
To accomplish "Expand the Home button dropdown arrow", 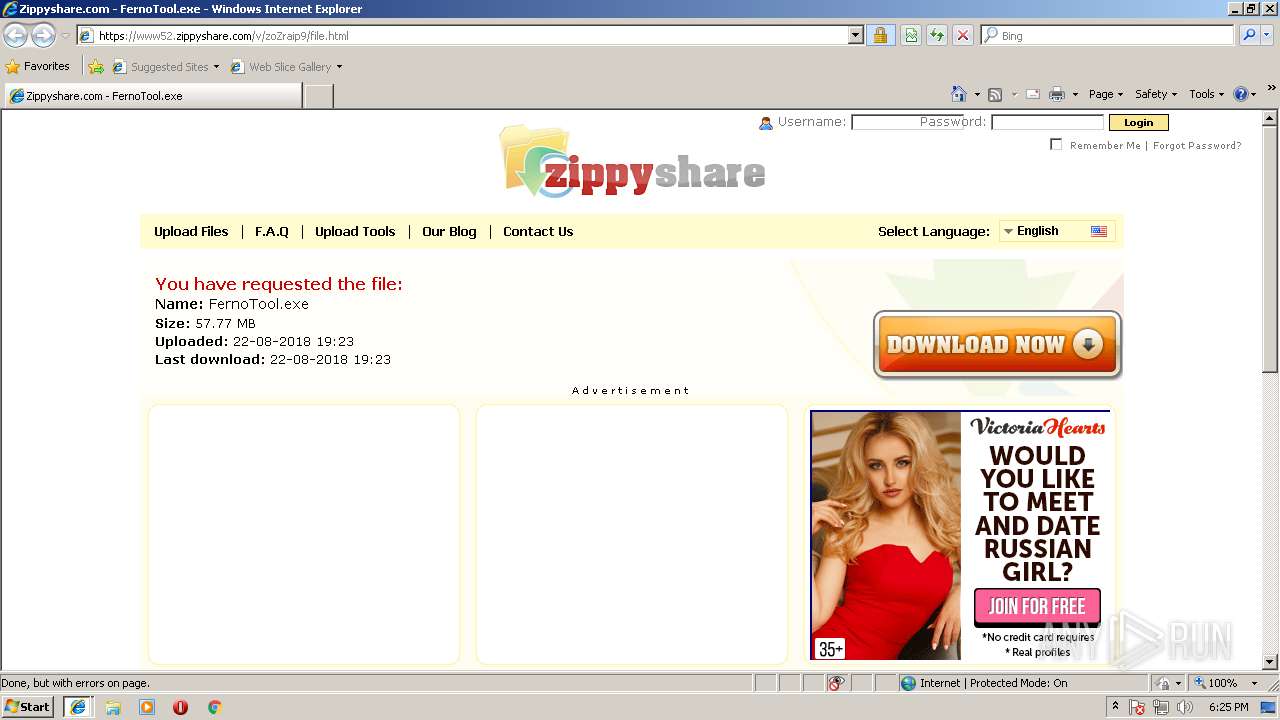I will pyautogui.click(x=976, y=94).
